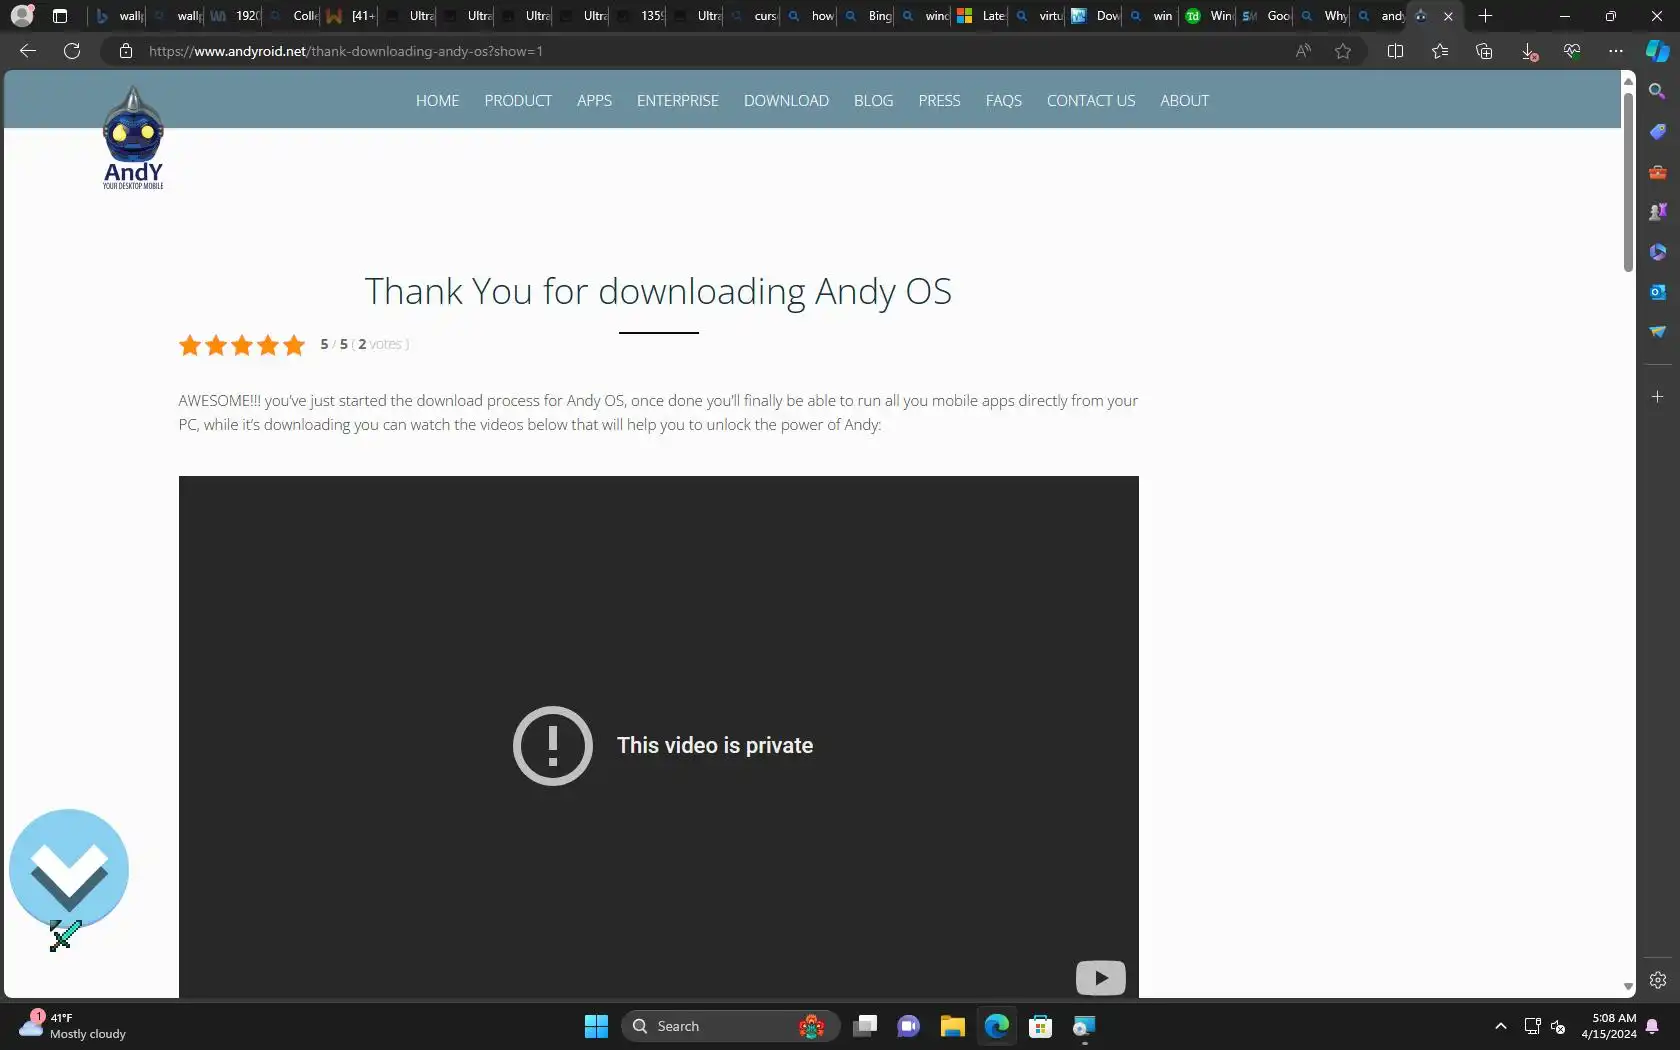
Task: Switch to the '[41+' browser tab
Action: click(x=351, y=16)
